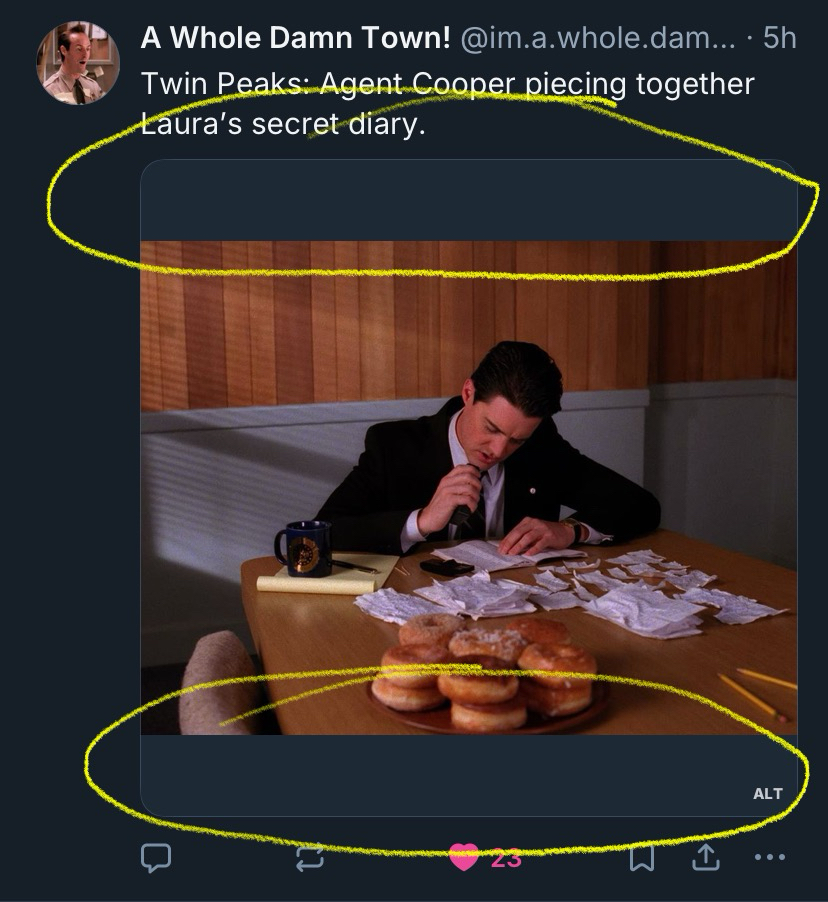The image size is (828, 902).
Task: Click Agent Cooper's face in the photo
Action: 503,428
